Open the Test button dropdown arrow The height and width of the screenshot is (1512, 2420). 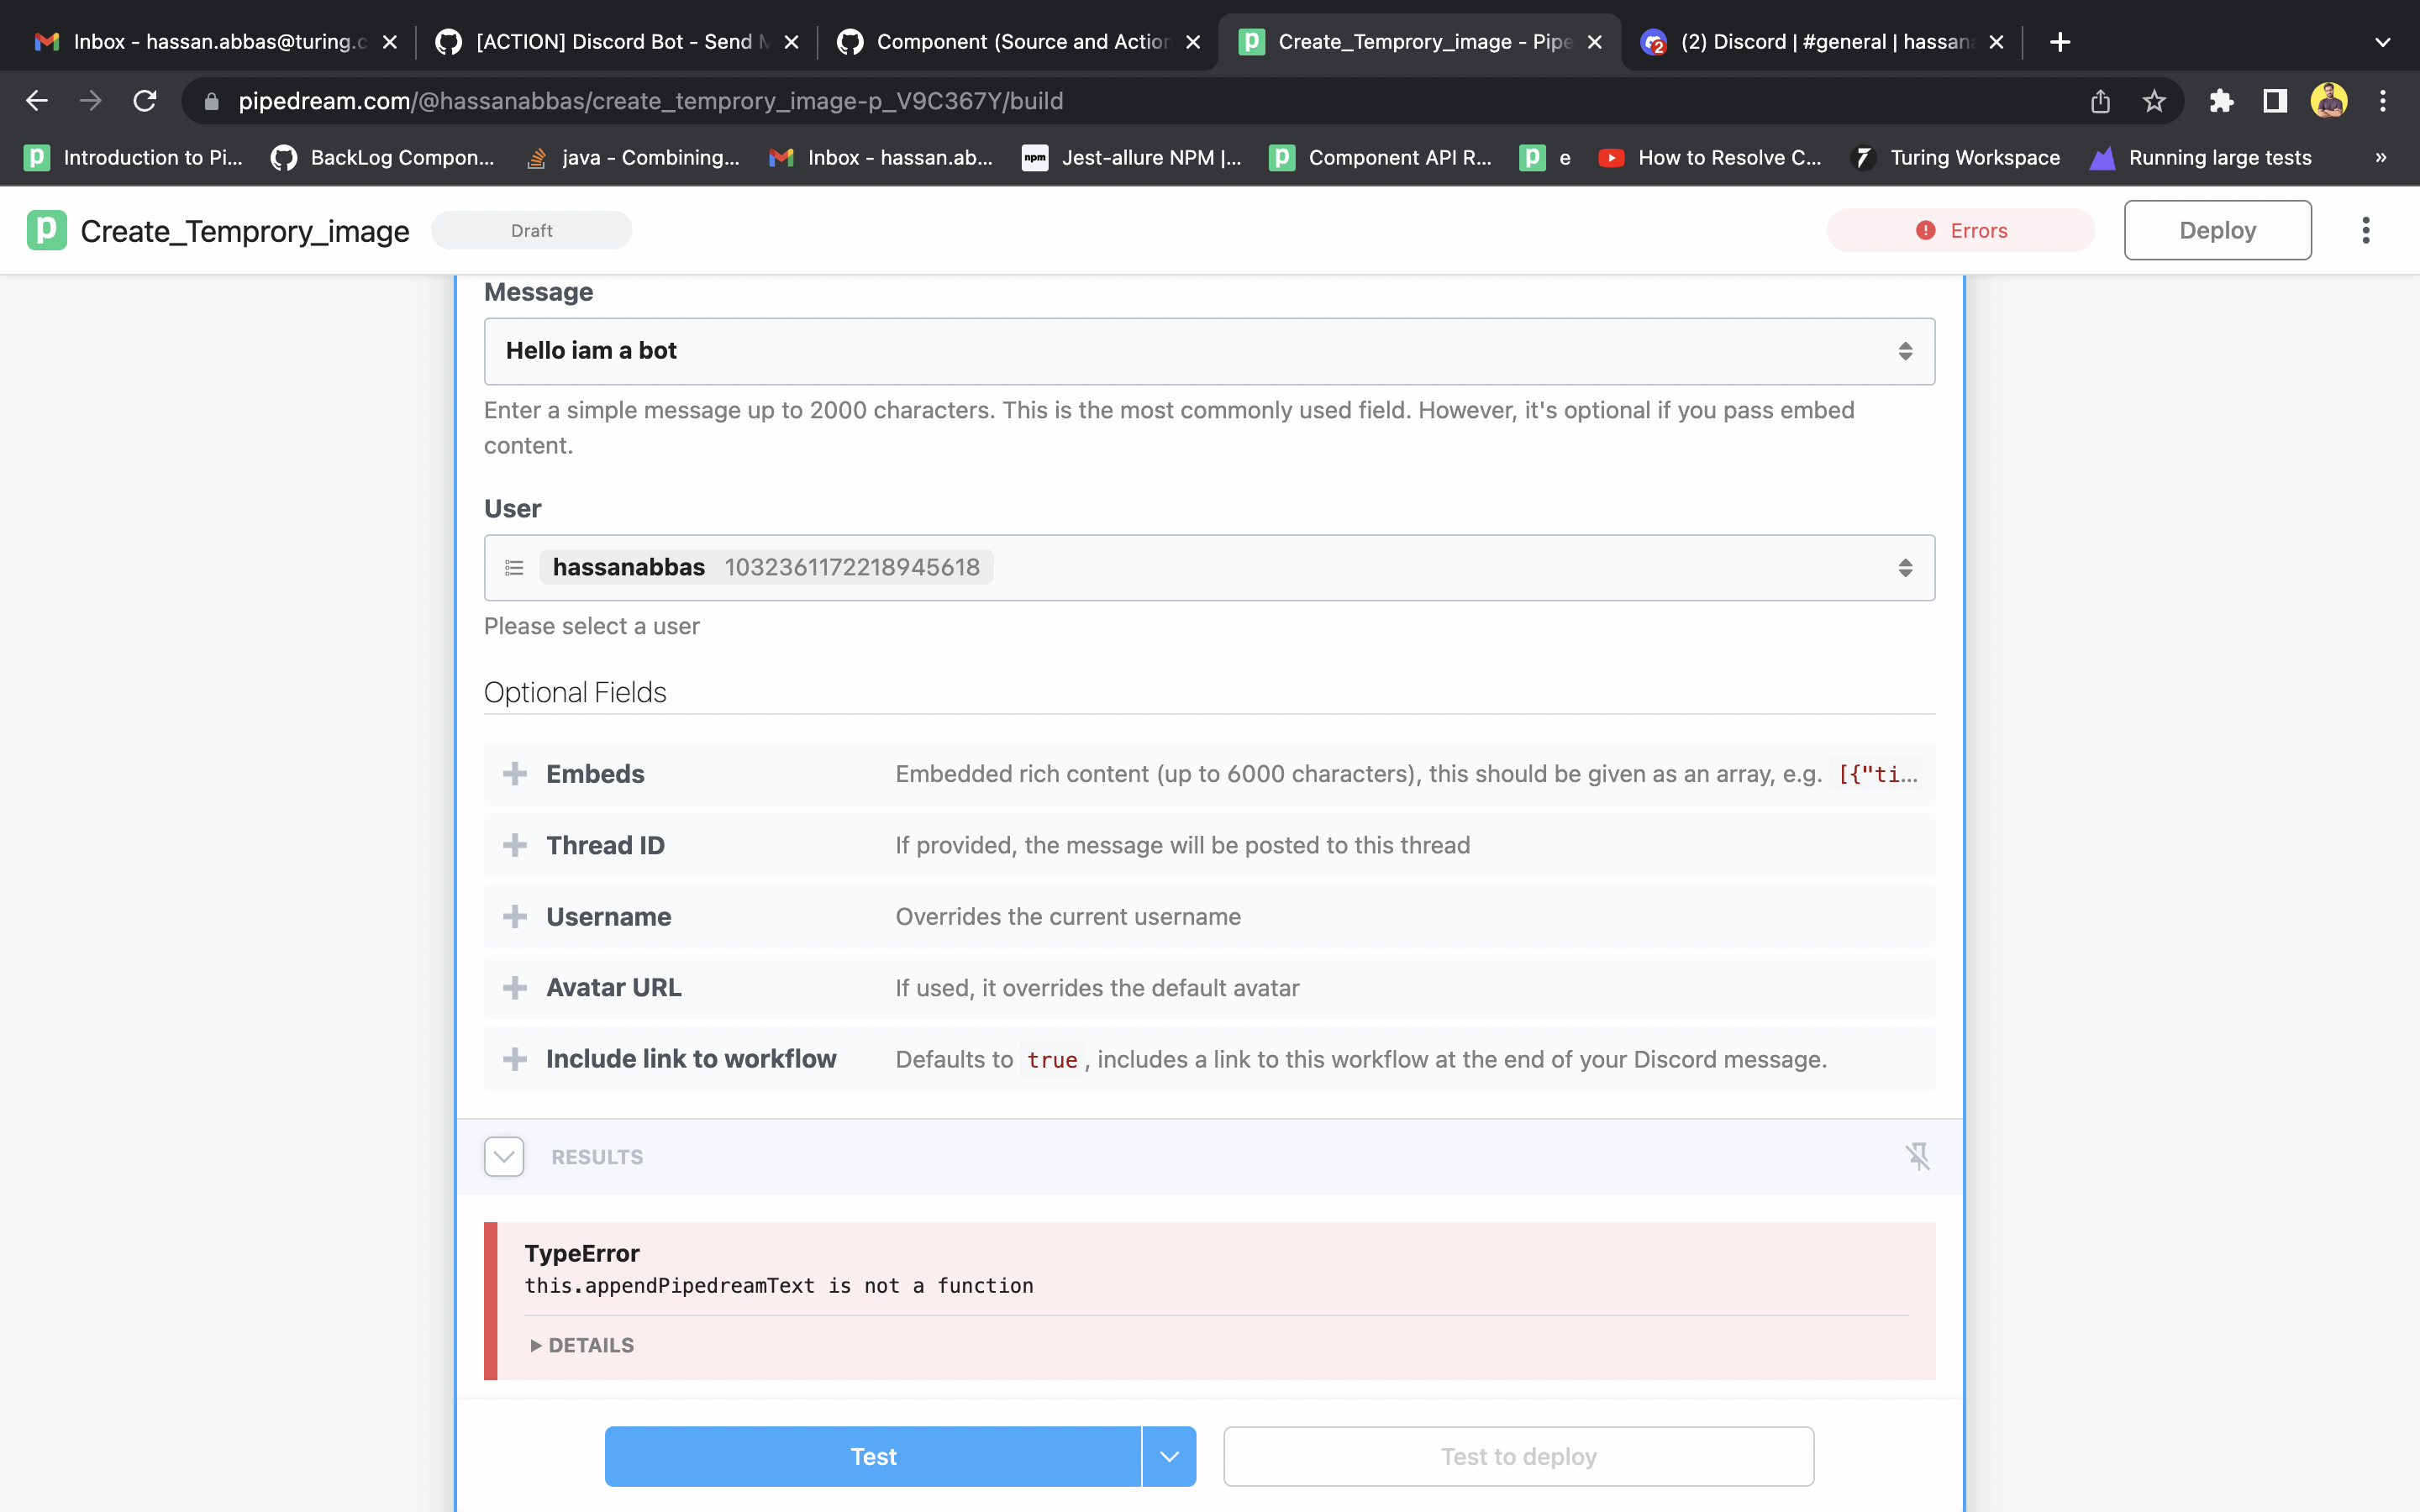click(1168, 1456)
